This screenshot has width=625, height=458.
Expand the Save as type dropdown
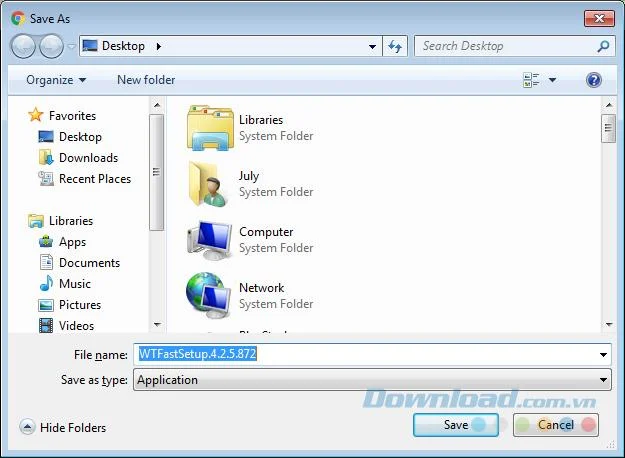[x=372, y=380]
